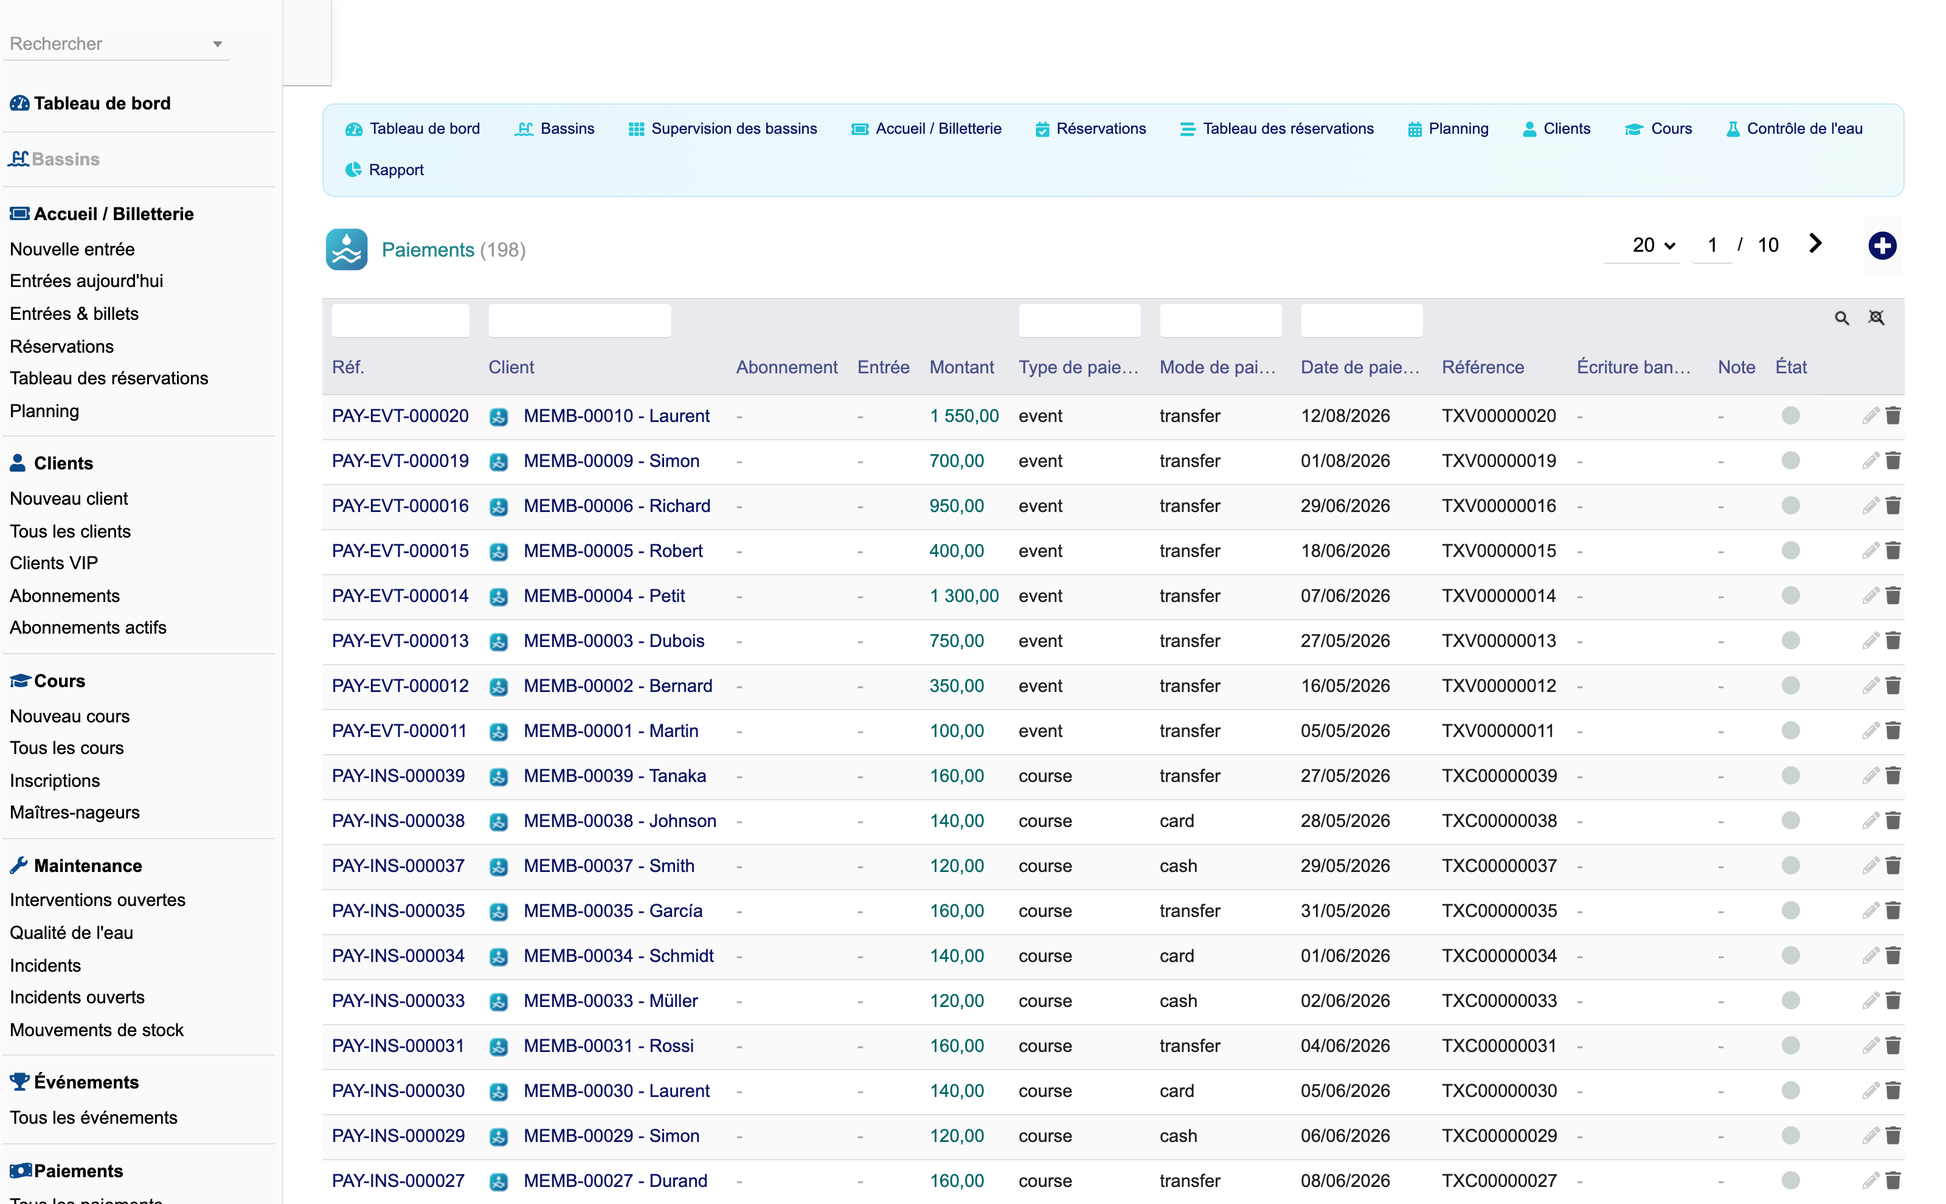
Task: Click member icon next to MEMB-00004 - Petit
Action: (x=499, y=597)
